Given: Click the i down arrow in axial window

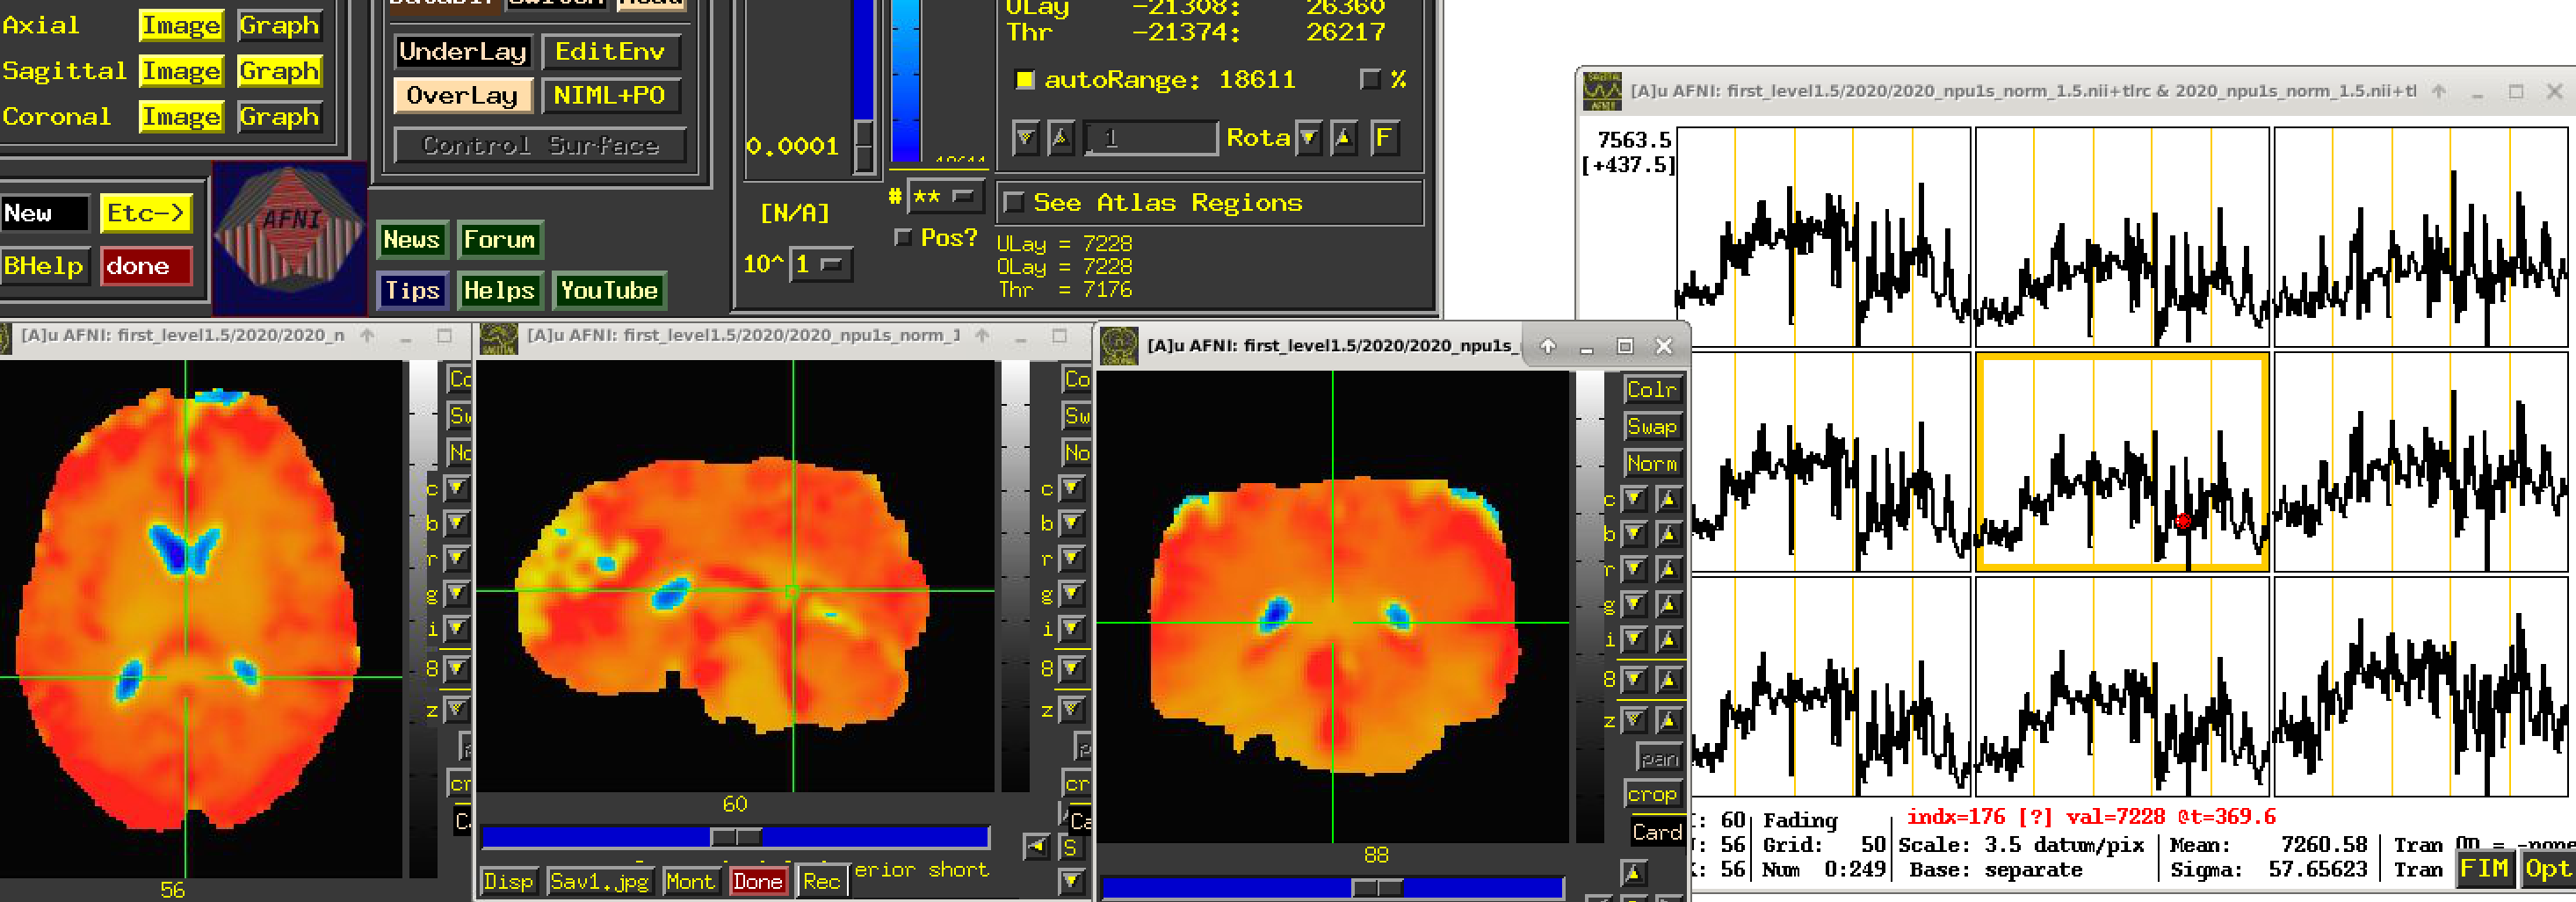Looking at the screenshot, I should click(457, 629).
